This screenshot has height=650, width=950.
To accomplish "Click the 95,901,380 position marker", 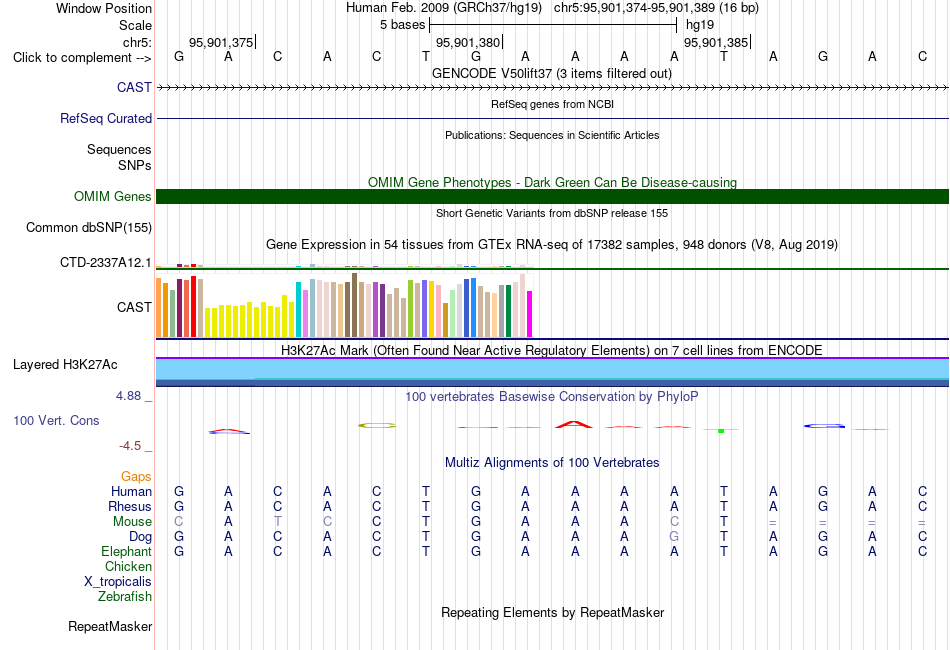I will tap(468, 42).
